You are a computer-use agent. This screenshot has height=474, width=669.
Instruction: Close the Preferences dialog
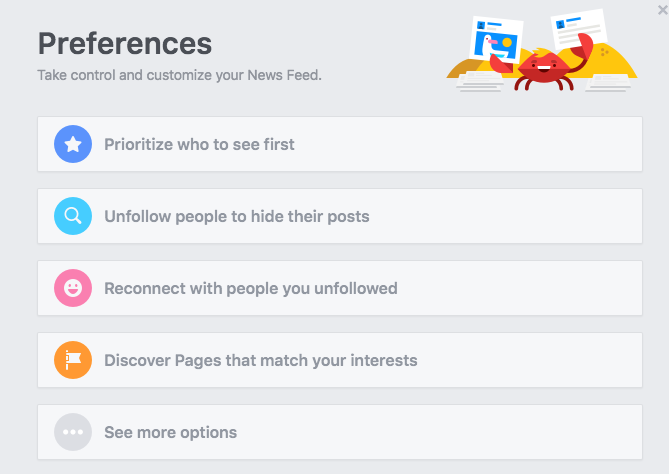662,9
